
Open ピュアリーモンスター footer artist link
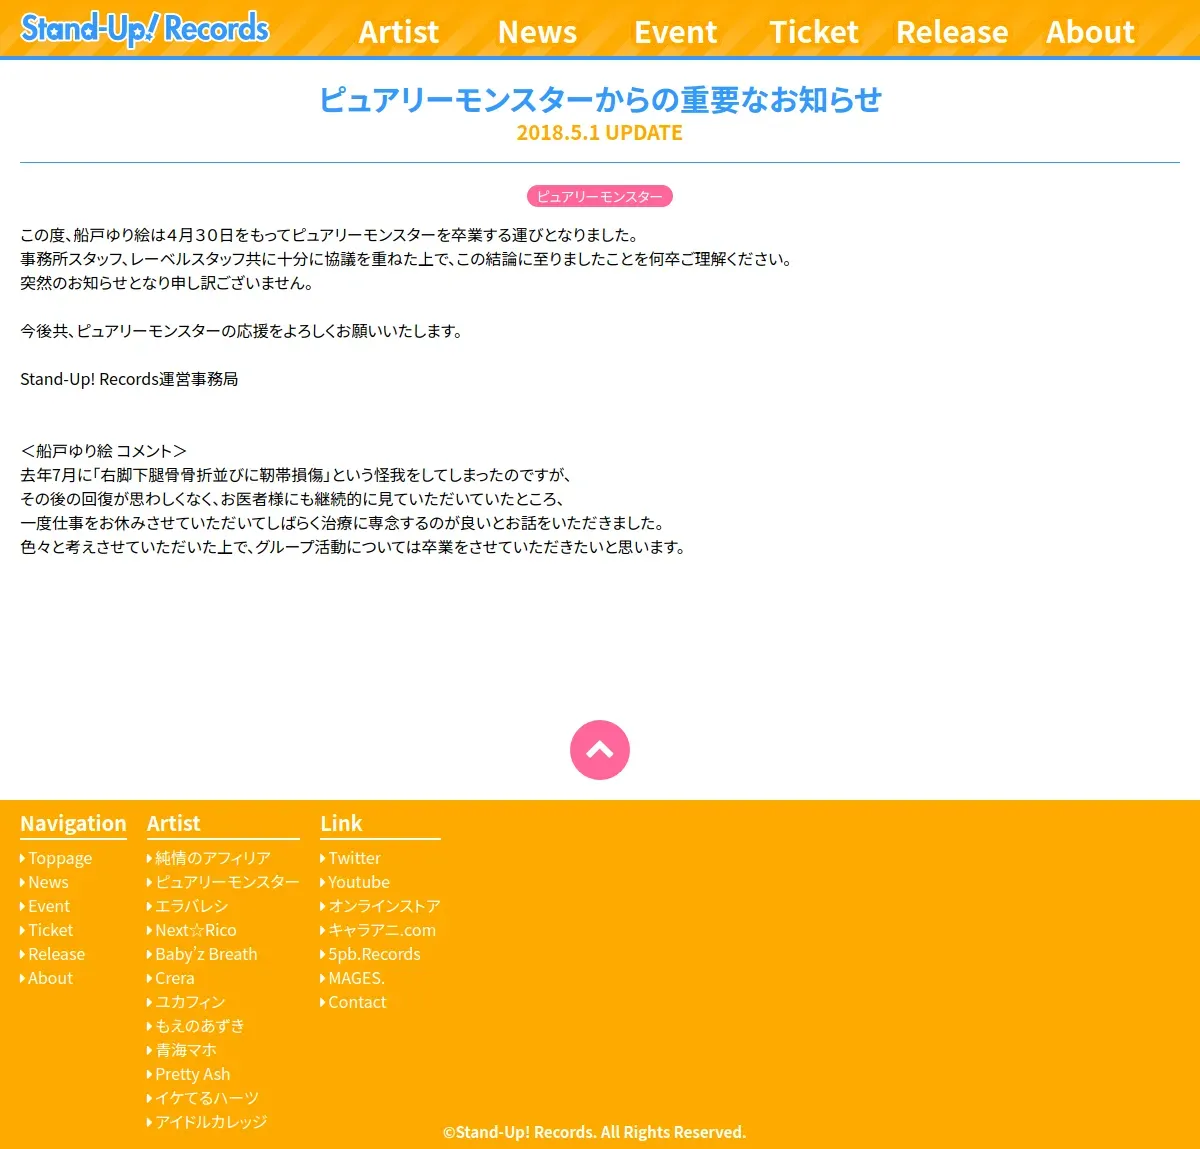click(x=223, y=882)
